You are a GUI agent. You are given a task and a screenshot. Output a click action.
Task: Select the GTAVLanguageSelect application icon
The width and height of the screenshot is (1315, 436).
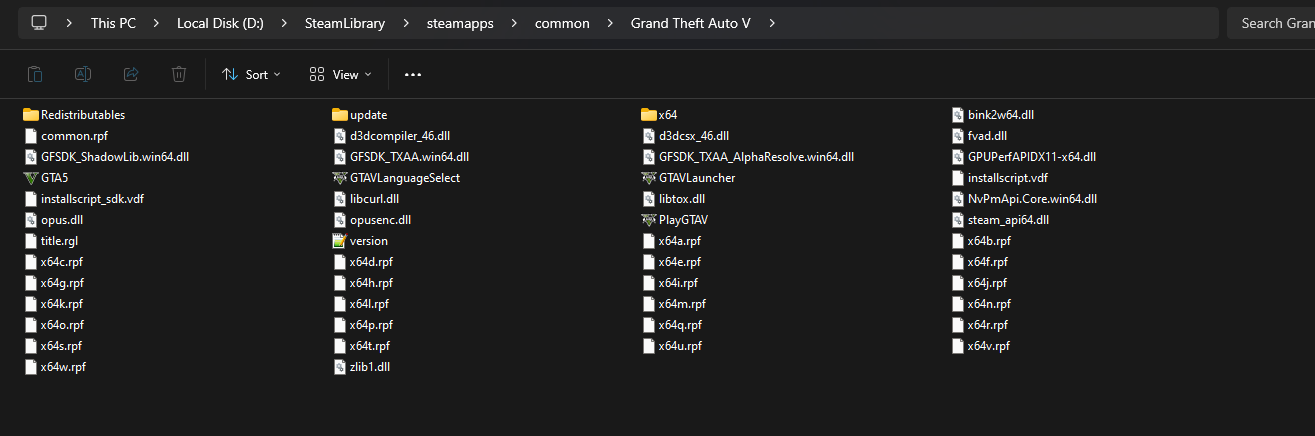coord(340,178)
